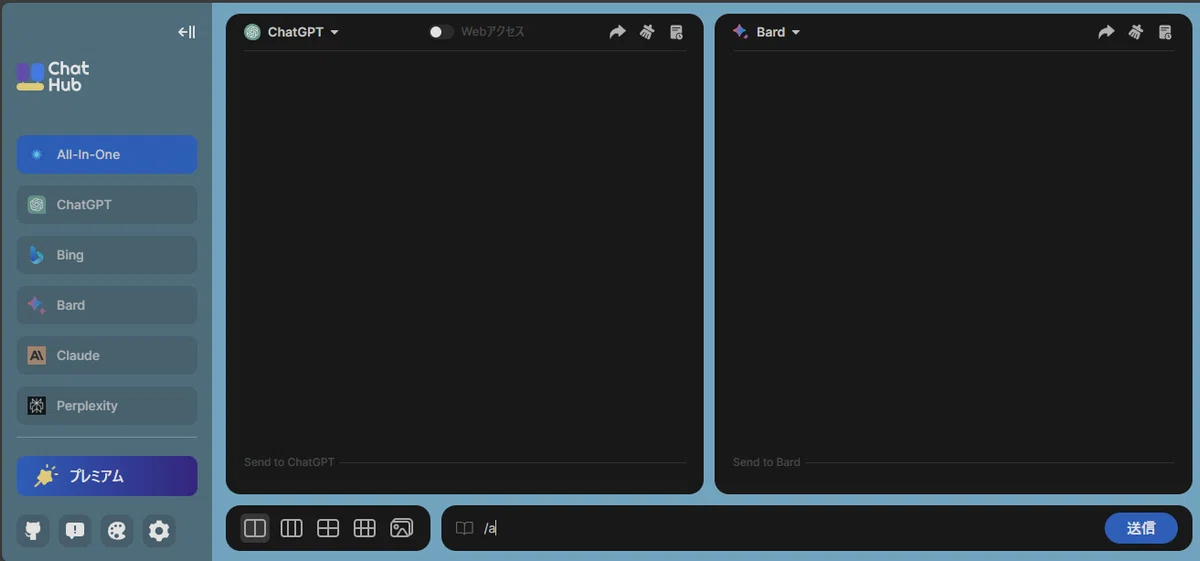View history in the Bard panel
The image size is (1200, 561).
click(1165, 32)
